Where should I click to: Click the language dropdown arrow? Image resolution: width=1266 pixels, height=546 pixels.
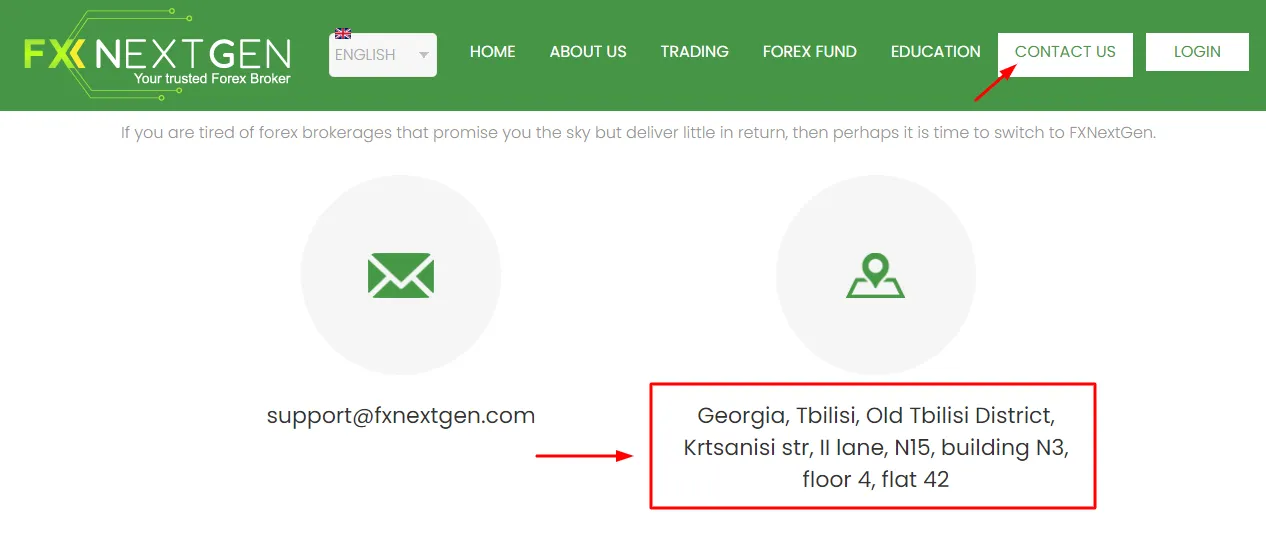[424, 55]
